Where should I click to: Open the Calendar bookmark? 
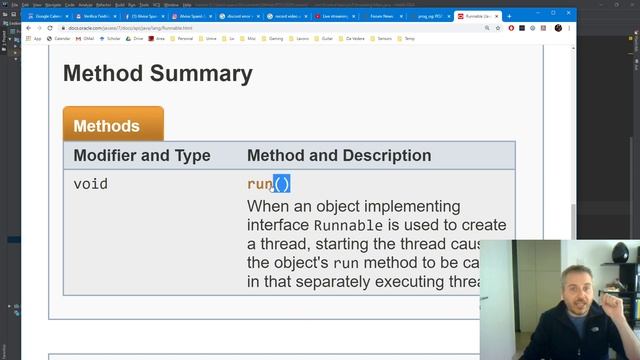click(59, 39)
